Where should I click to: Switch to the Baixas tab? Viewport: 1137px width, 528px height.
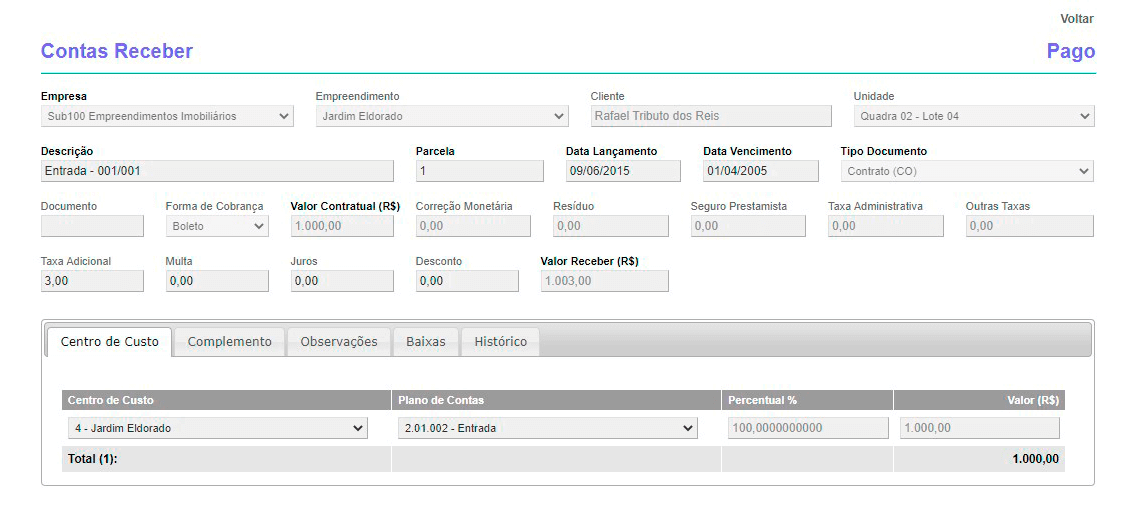(427, 342)
